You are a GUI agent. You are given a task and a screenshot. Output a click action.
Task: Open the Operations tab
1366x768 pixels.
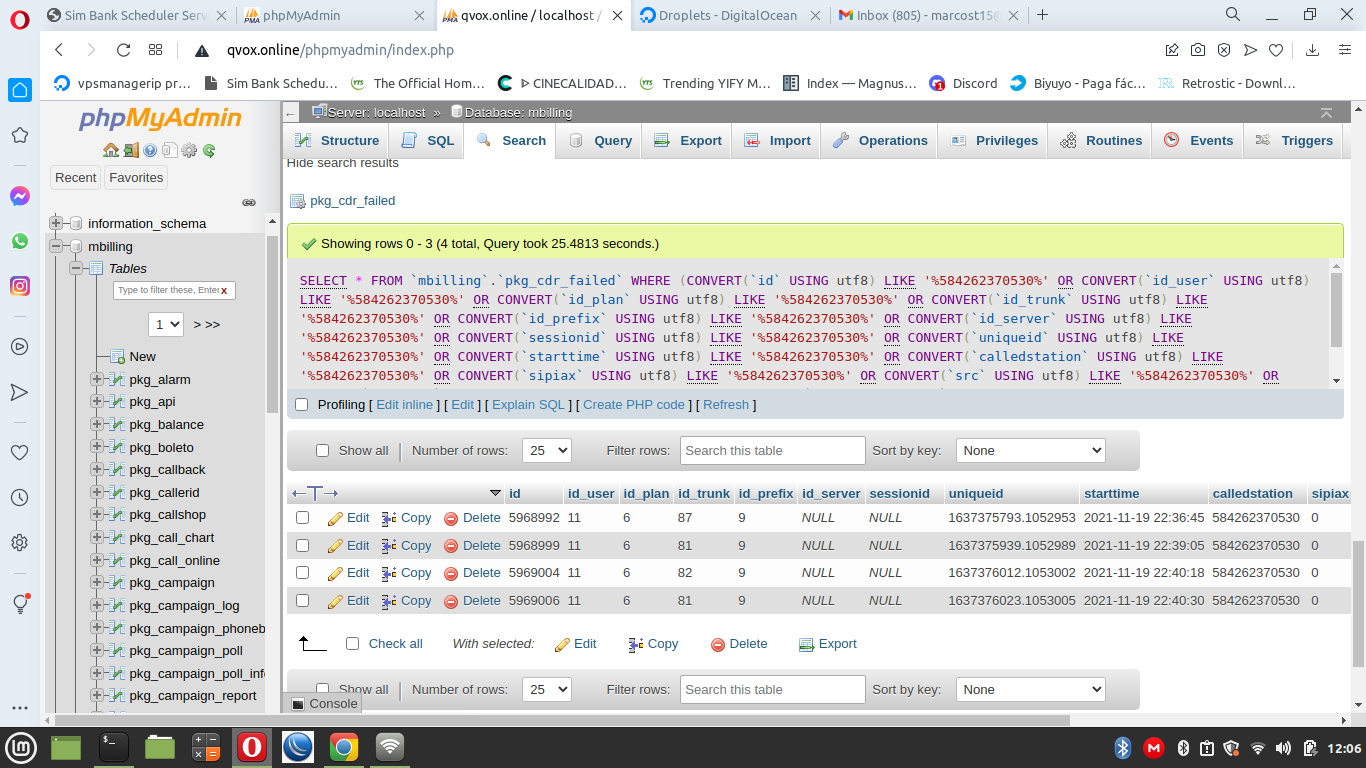879,141
